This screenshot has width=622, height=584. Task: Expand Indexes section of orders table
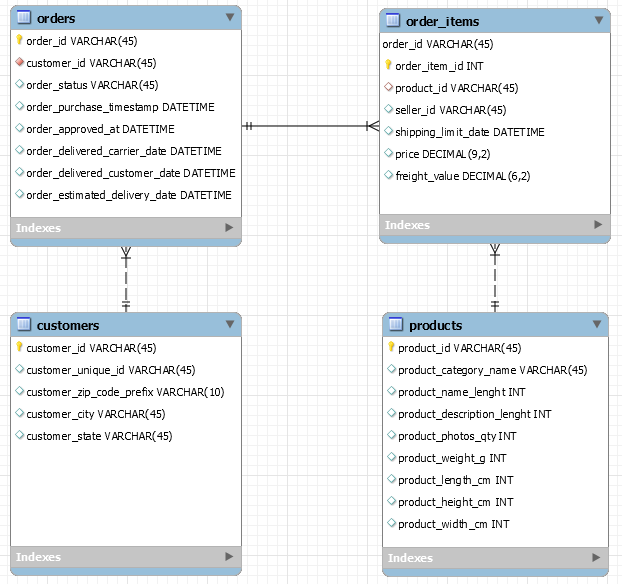click(x=229, y=228)
